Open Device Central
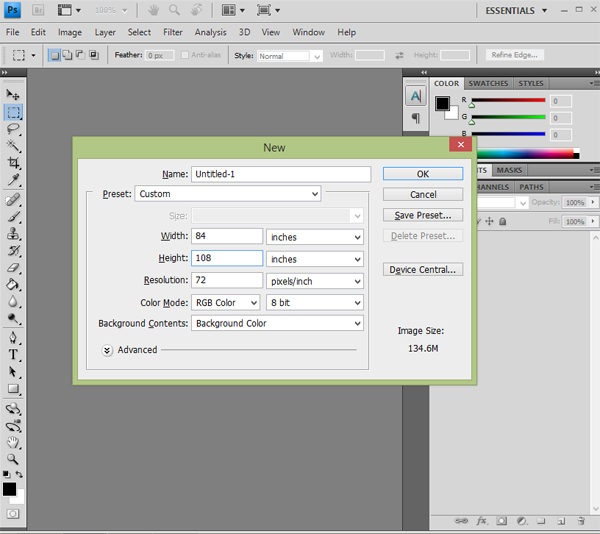 pos(423,270)
